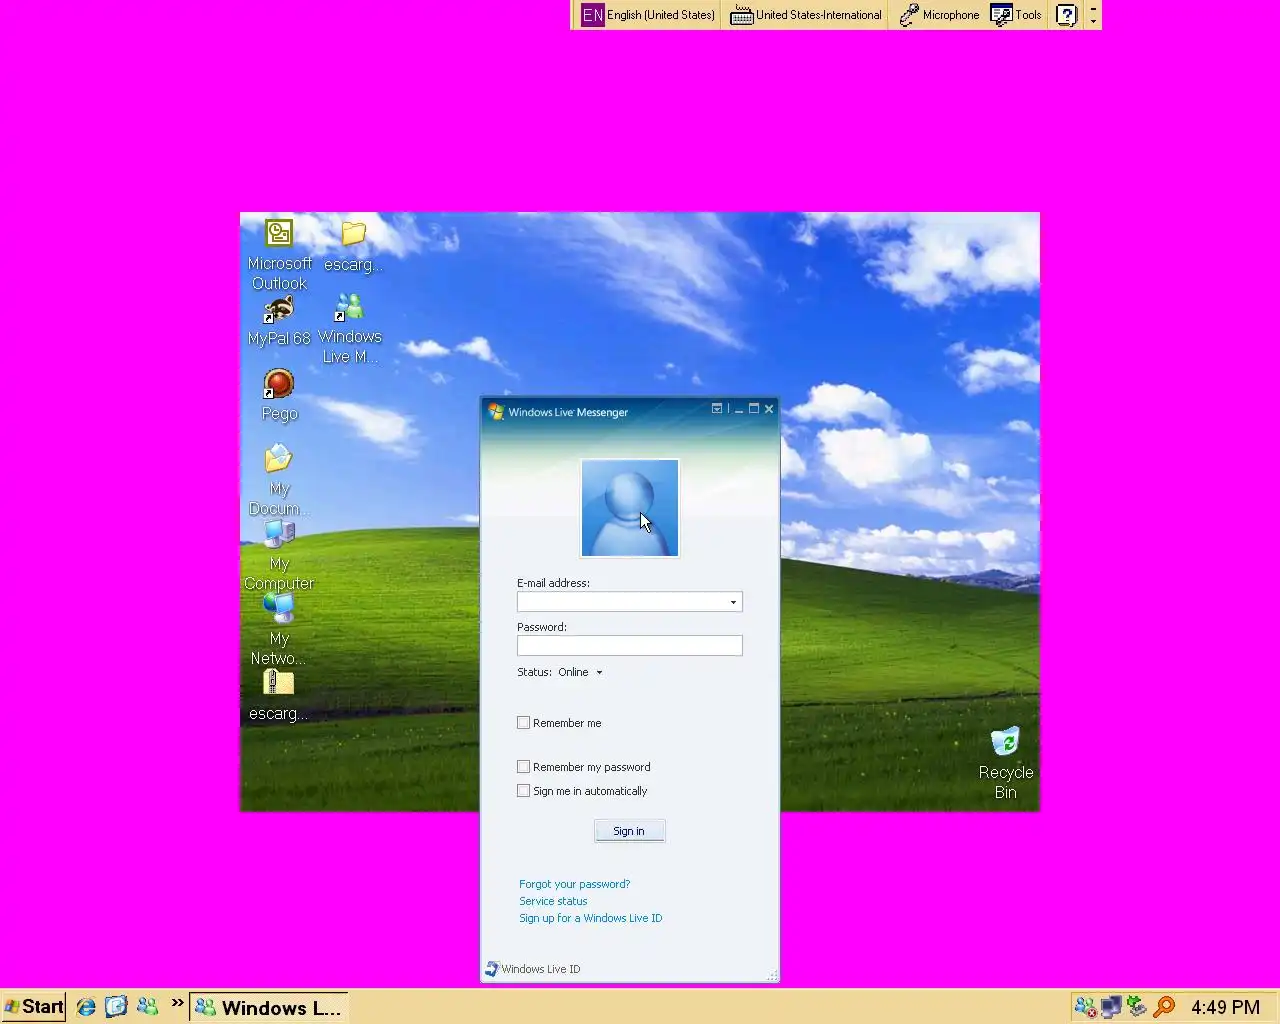Image resolution: width=1280 pixels, height=1024 pixels.
Task: Open the Tools menu in language bar
Action: tap(1016, 15)
